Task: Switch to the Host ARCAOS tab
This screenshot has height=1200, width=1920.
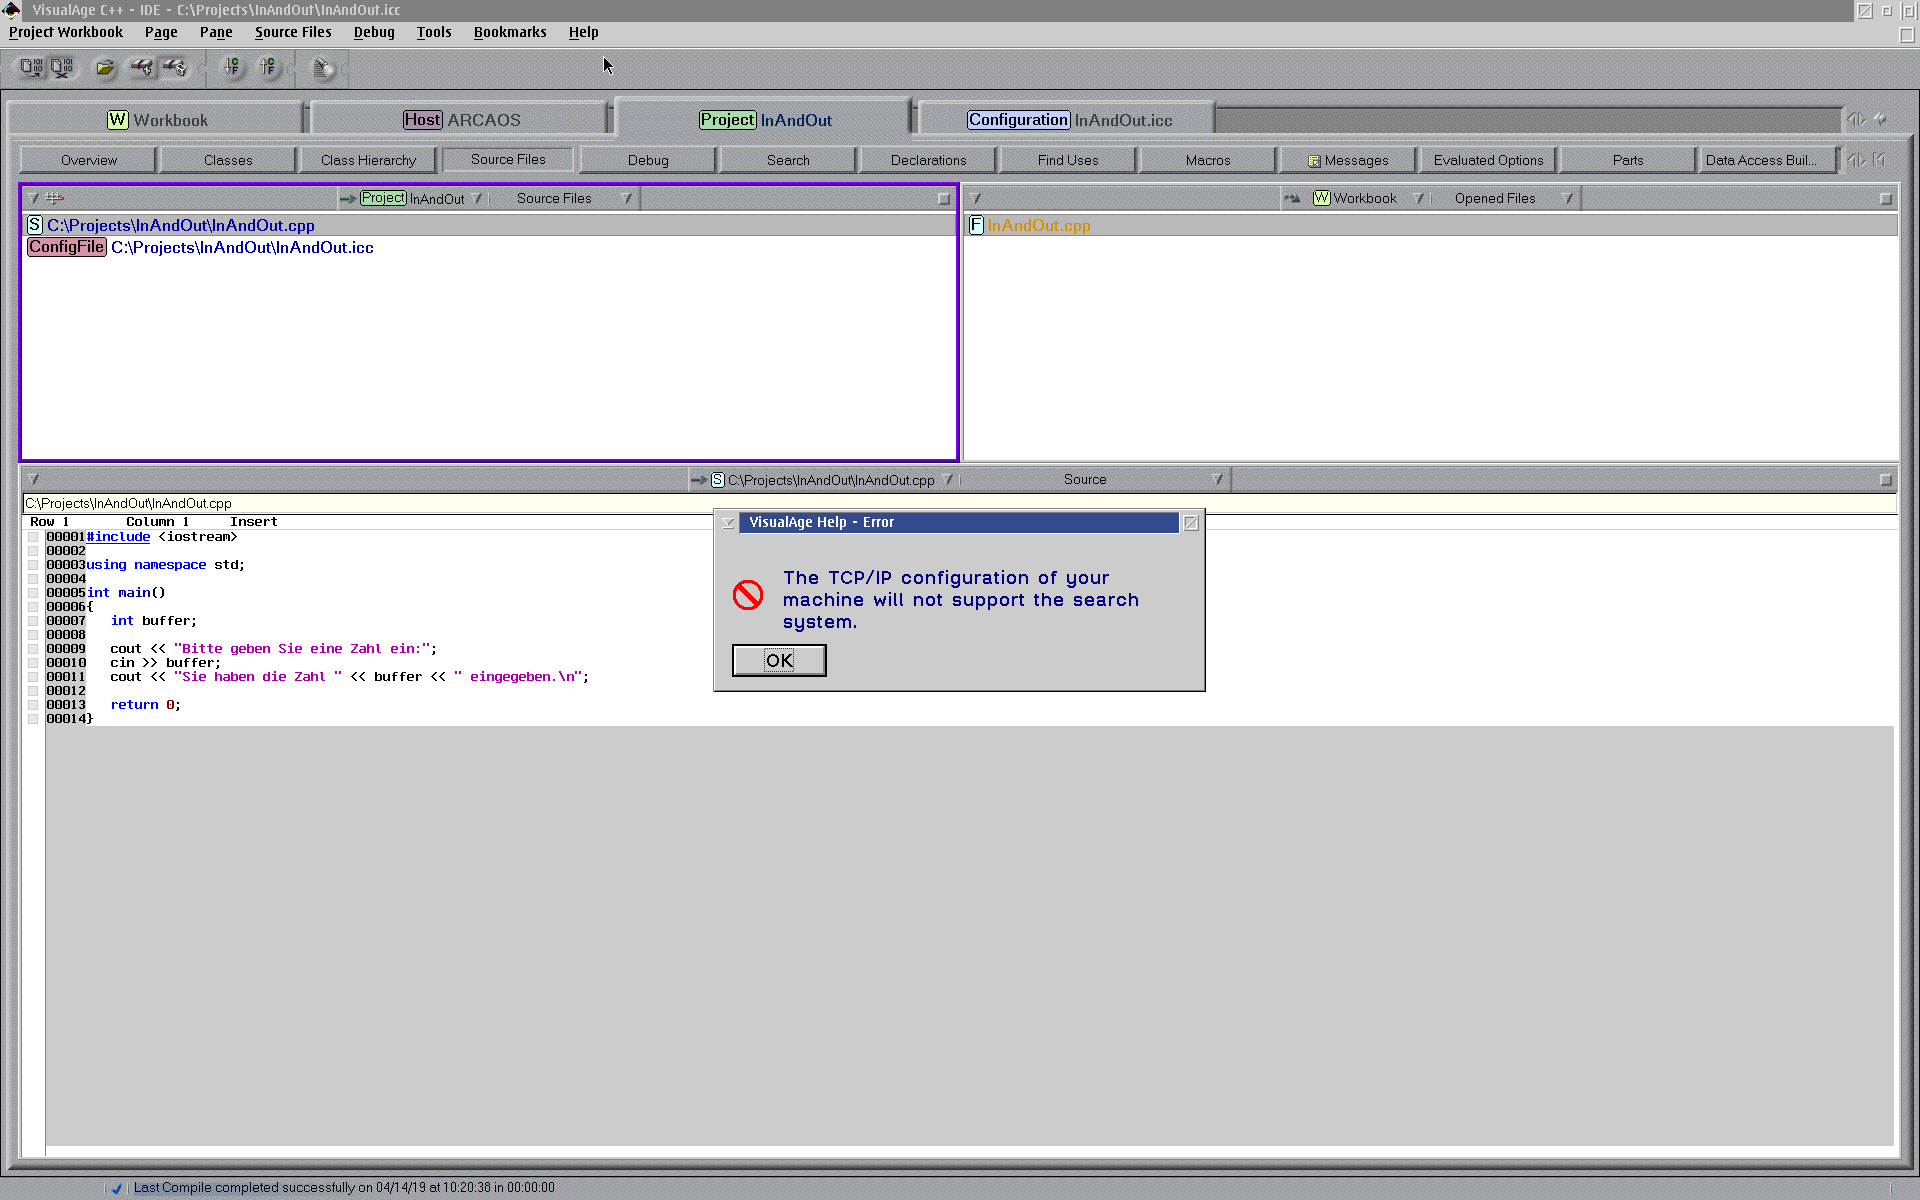Action: (x=461, y=120)
